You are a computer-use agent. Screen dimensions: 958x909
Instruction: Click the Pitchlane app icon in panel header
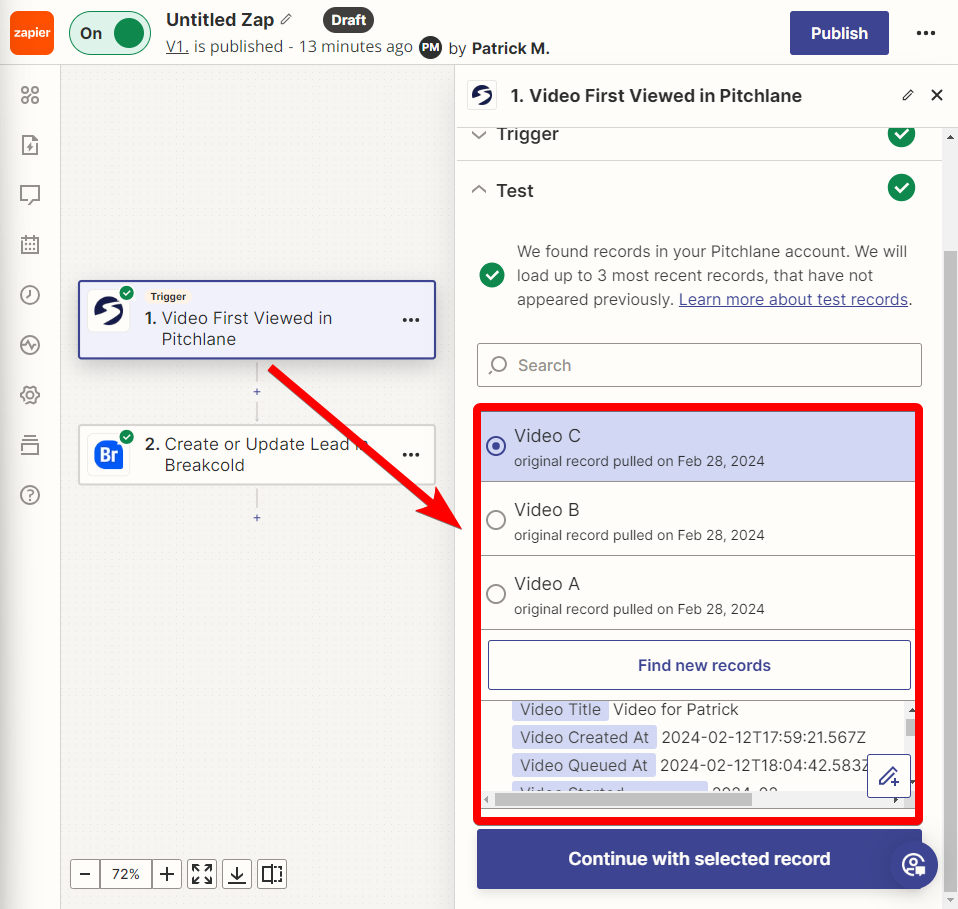tap(482, 95)
